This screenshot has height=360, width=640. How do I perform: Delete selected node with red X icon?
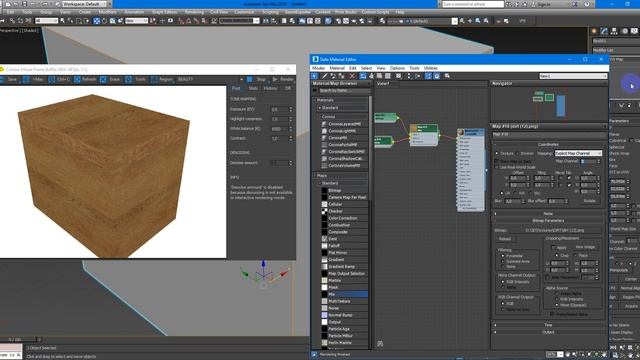click(352, 76)
